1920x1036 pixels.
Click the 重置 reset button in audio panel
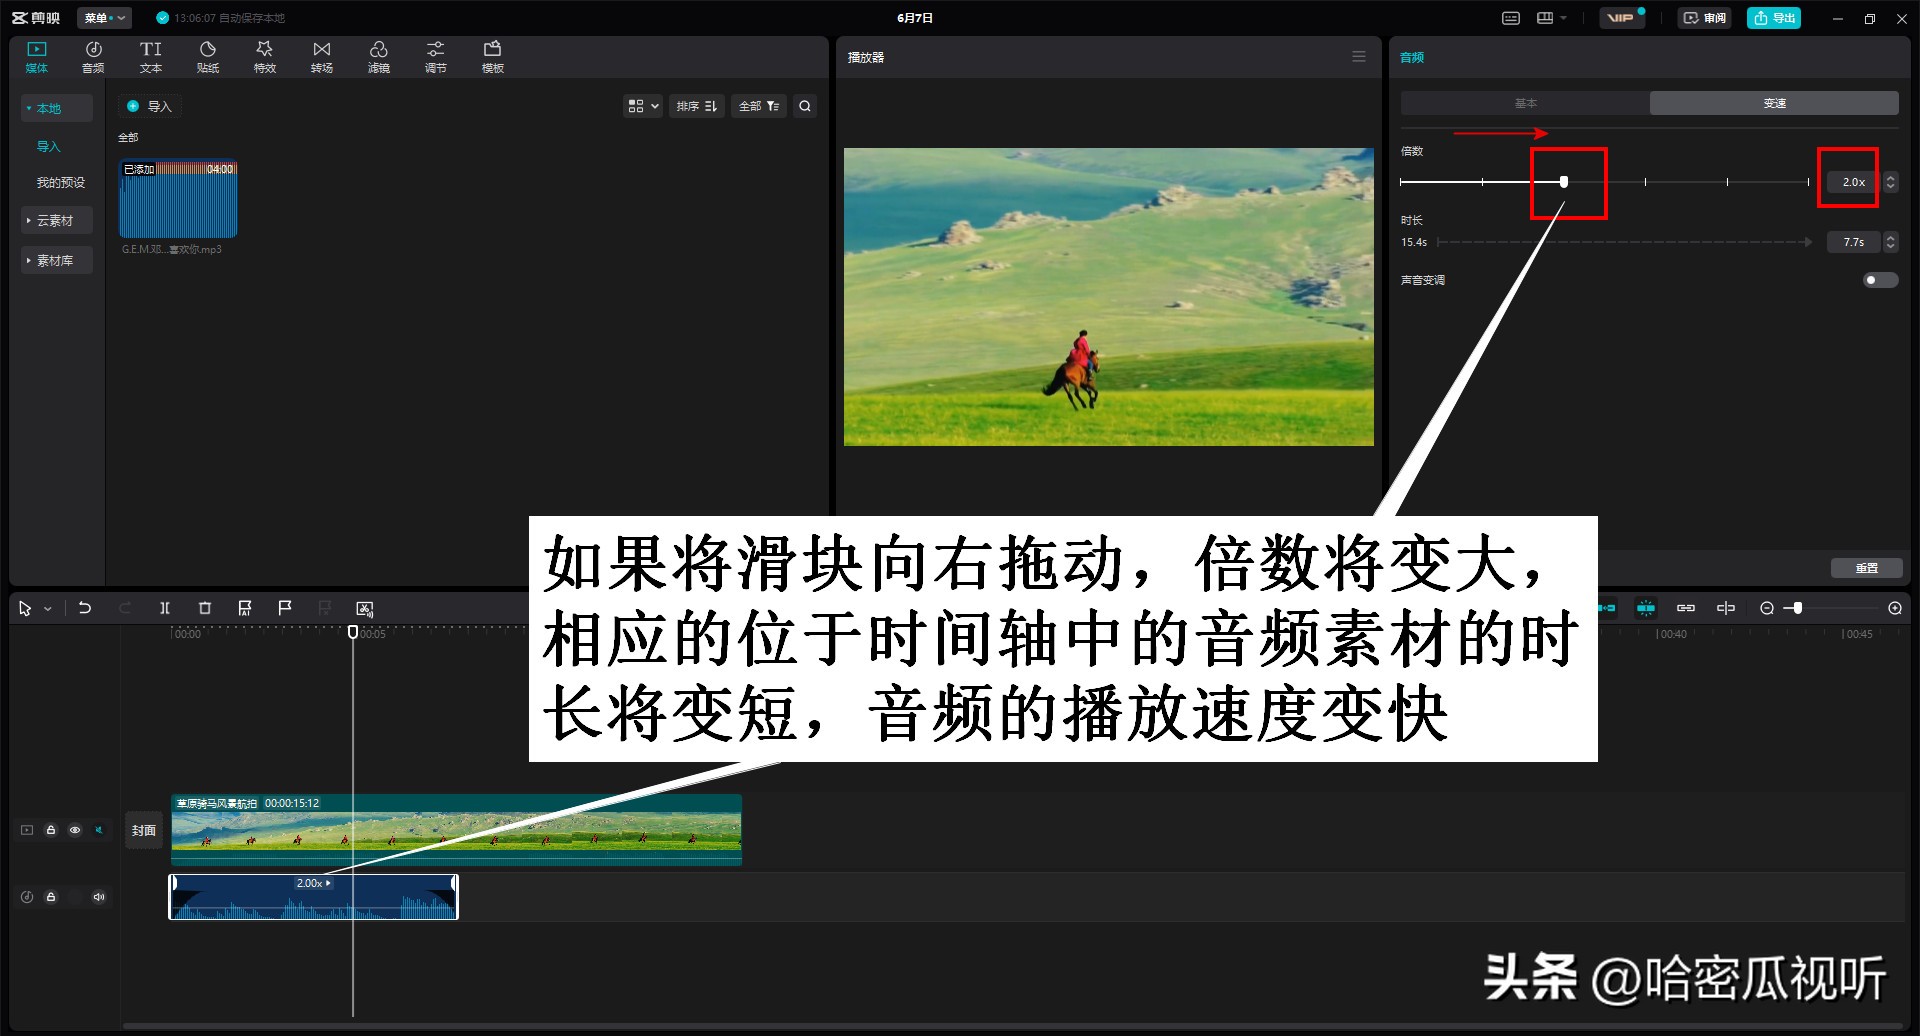[x=1867, y=567]
